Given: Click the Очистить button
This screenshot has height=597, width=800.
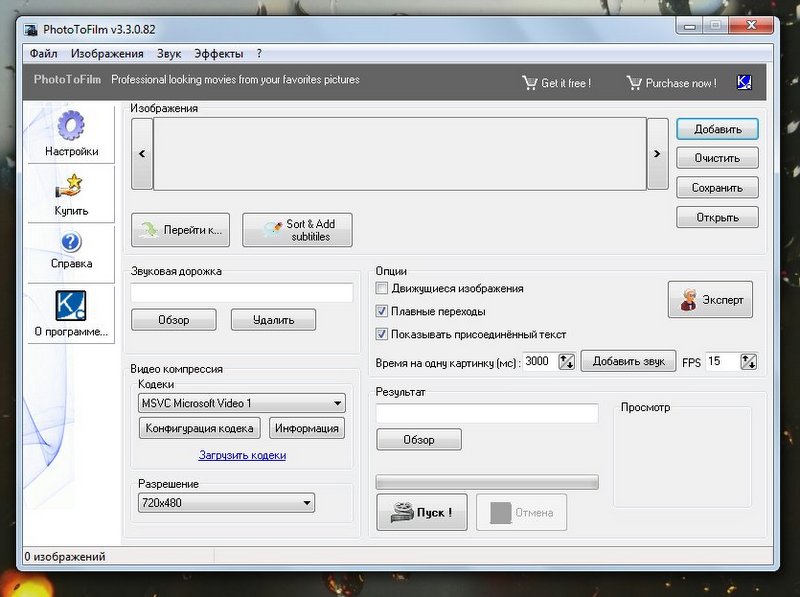Looking at the screenshot, I should [x=717, y=158].
